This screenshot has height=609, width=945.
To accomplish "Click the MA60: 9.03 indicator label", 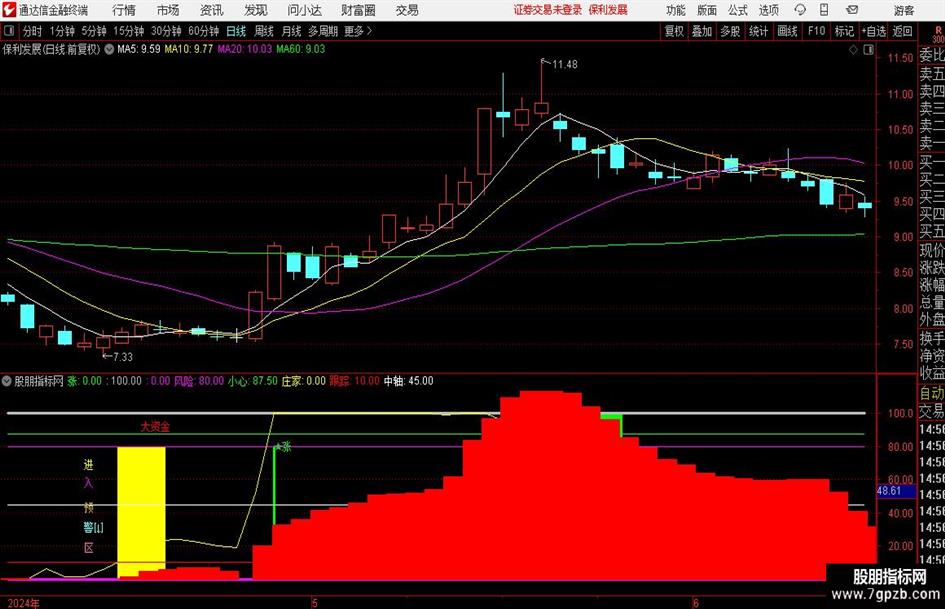I will click(301, 49).
